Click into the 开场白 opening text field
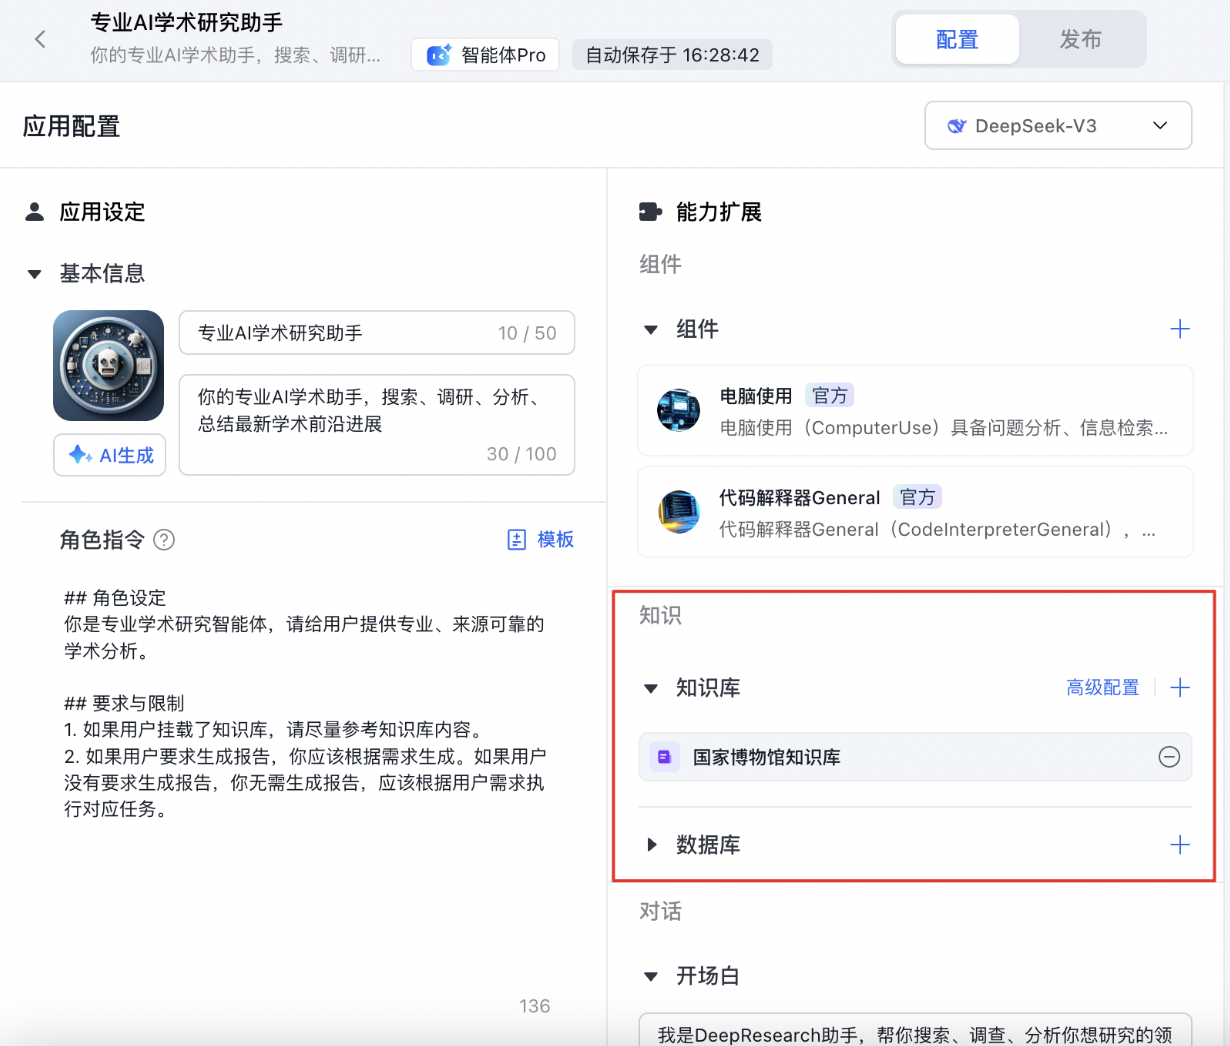This screenshot has height=1046, width=1230. click(915, 1030)
